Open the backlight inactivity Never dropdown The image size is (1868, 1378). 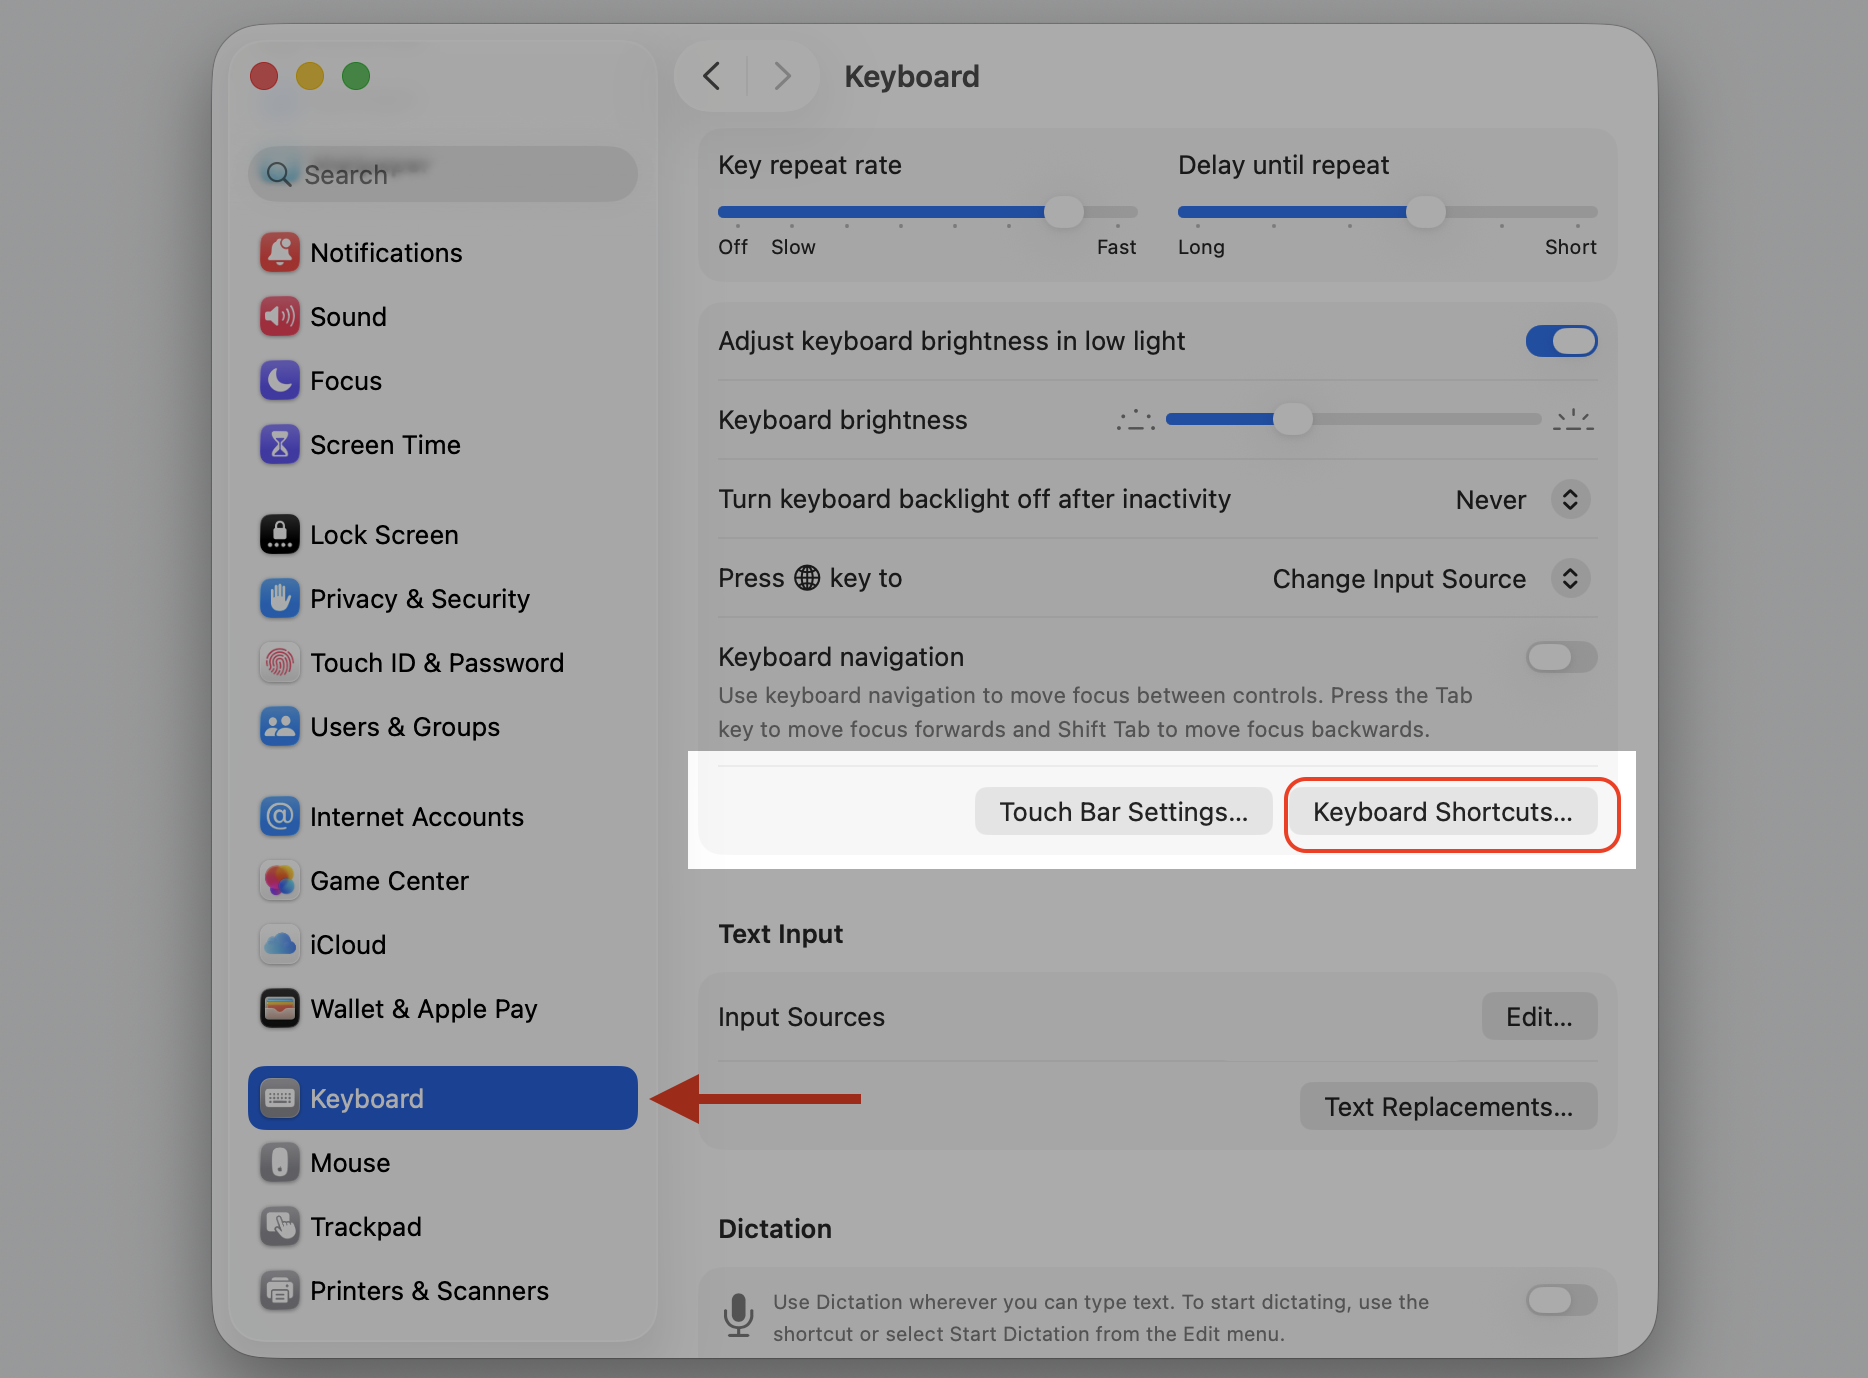coord(1570,499)
